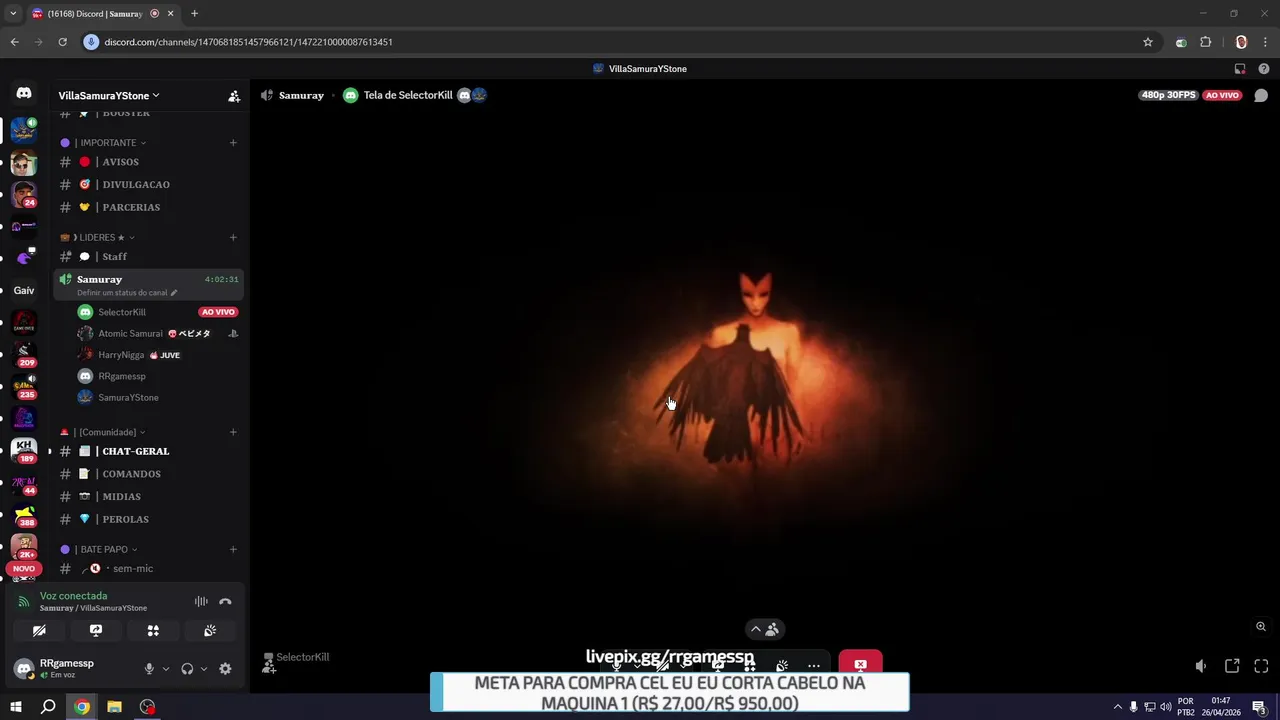Open the server invite people icon
1280x720 pixels.
234,96
